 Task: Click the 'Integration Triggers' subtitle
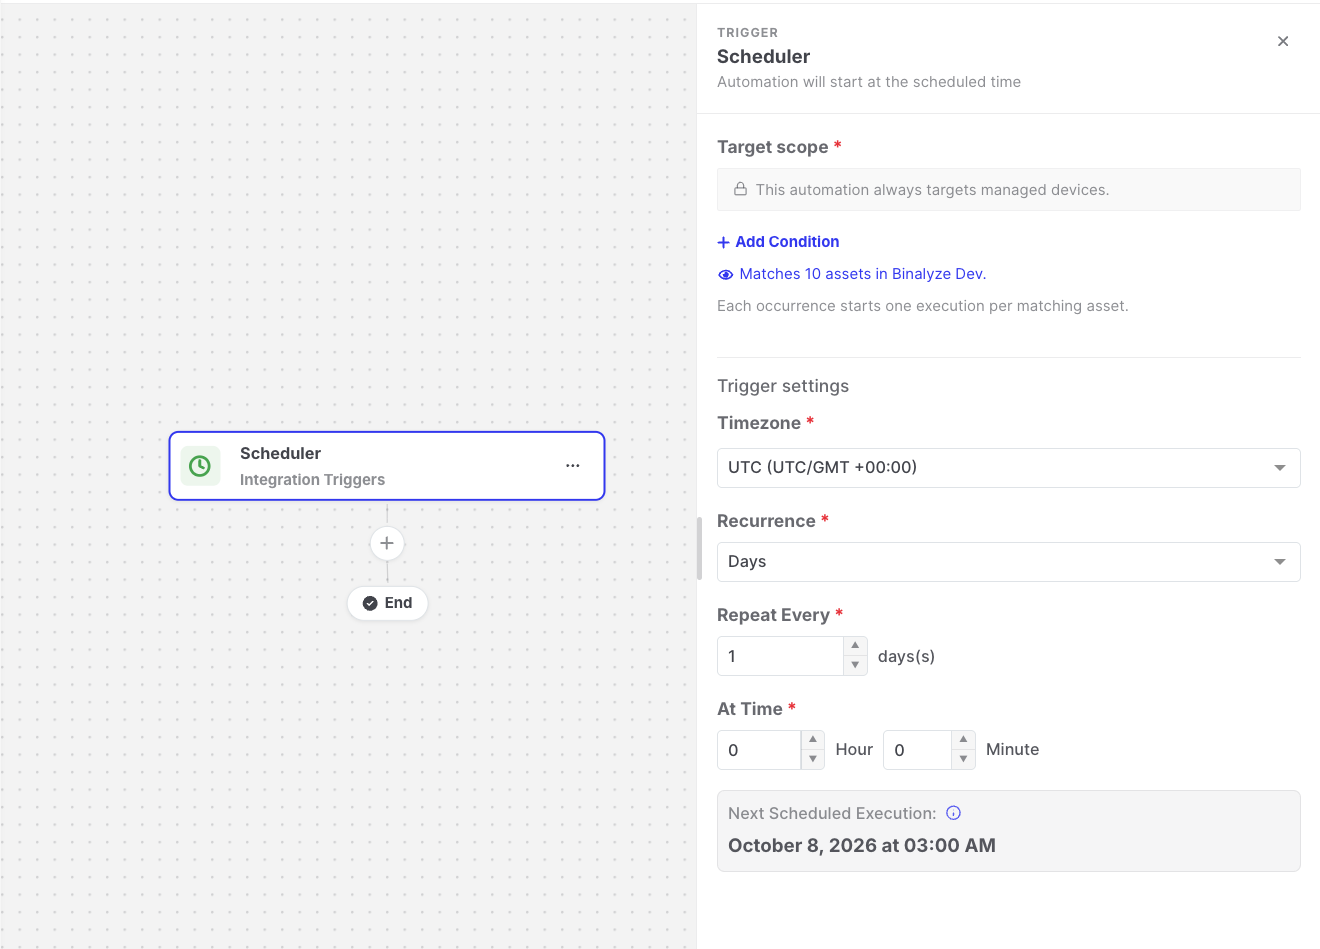[x=312, y=480]
